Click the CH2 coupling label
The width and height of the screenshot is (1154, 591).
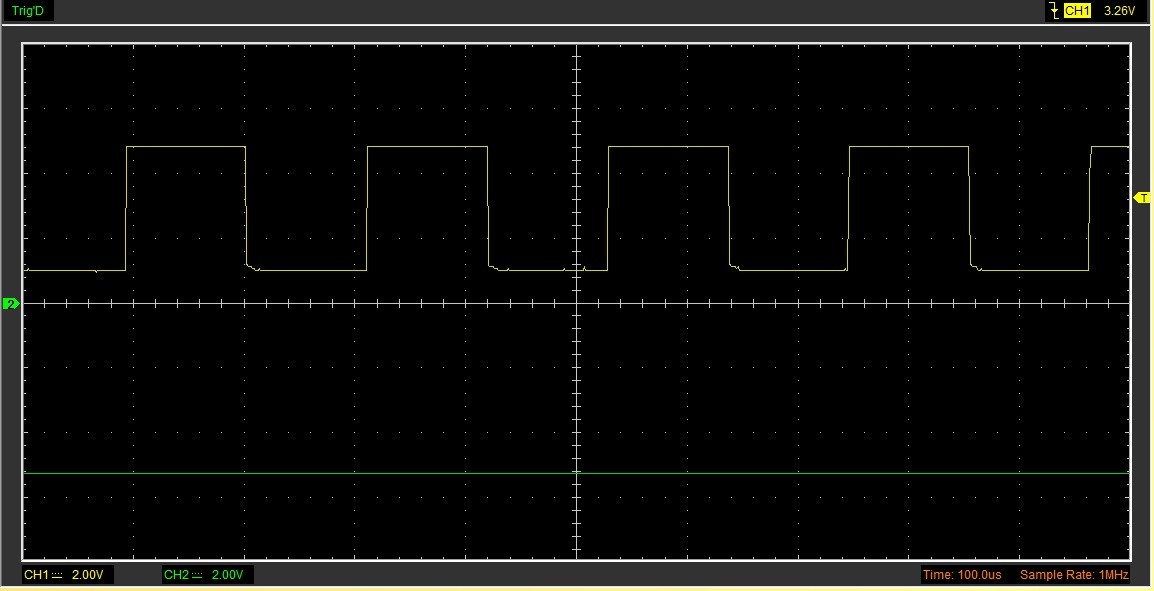[183, 575]
